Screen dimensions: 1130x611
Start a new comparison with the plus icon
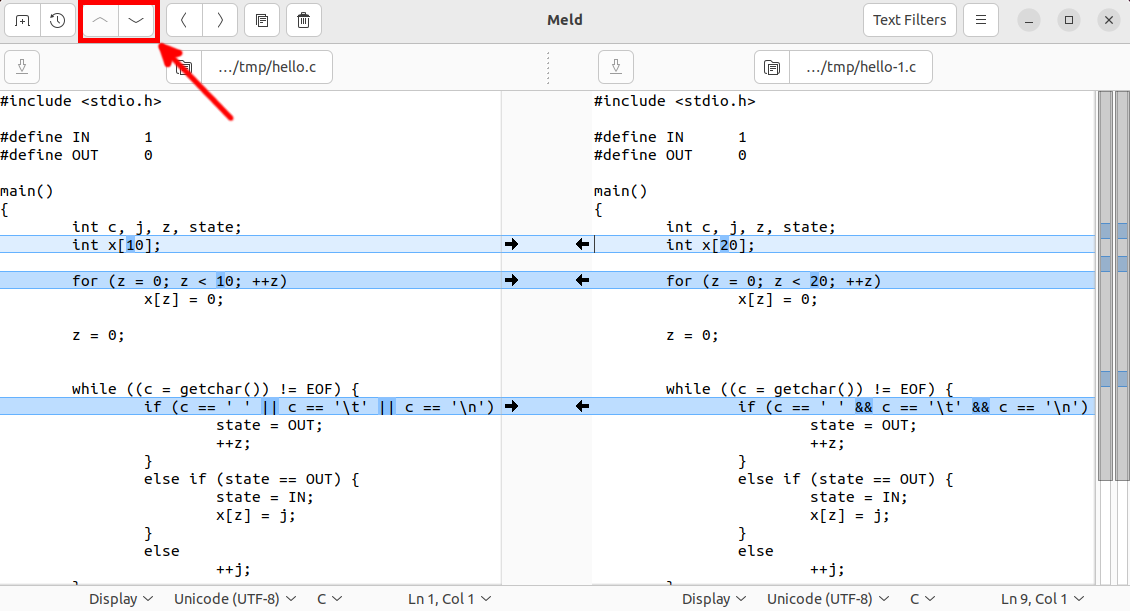tap(21, 20)
